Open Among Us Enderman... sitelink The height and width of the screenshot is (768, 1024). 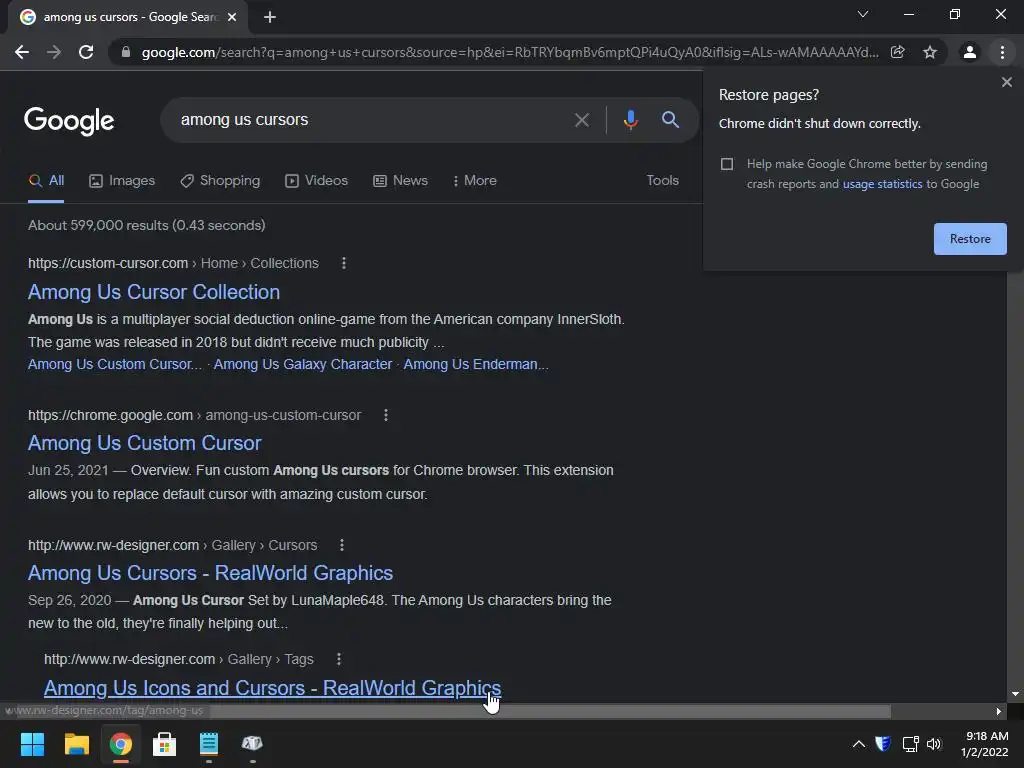pyautogui.click(x=475, y=364)
